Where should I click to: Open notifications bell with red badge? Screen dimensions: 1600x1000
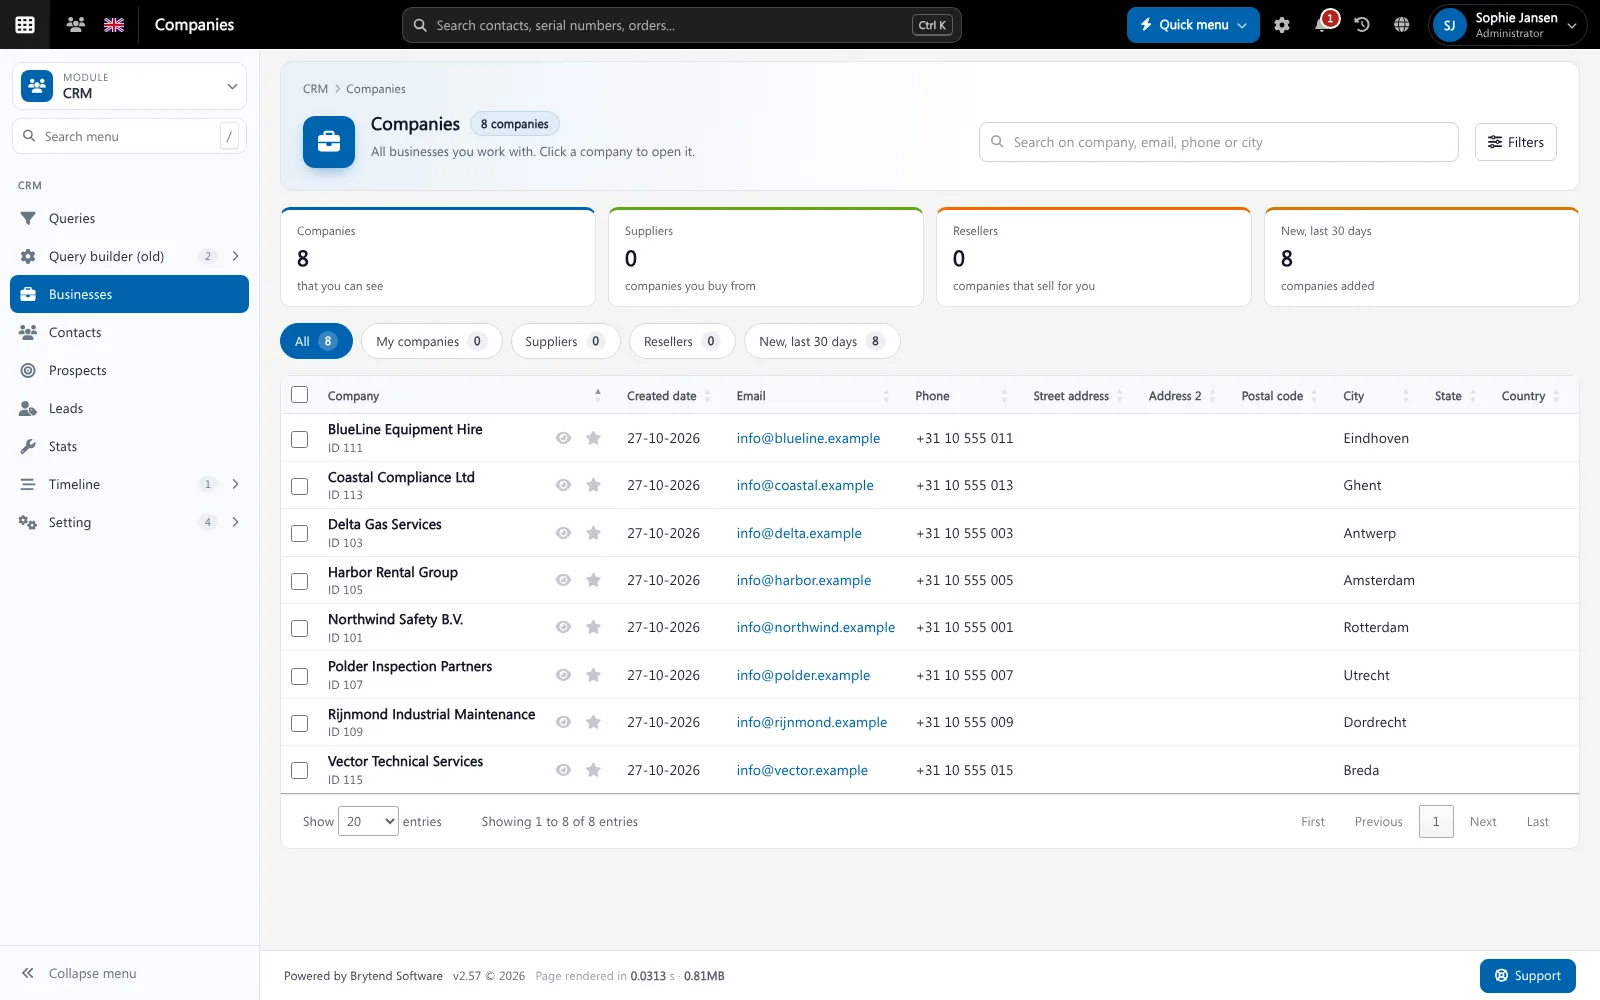(1322, 23)
